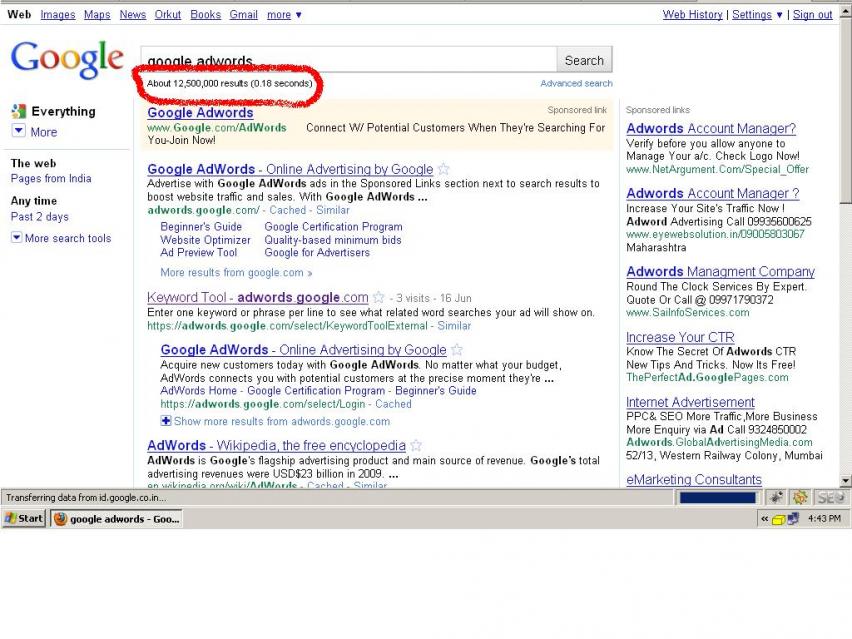Click Similar for the Keyword Tool result
The image size is (852, 639).
point(454,325)
